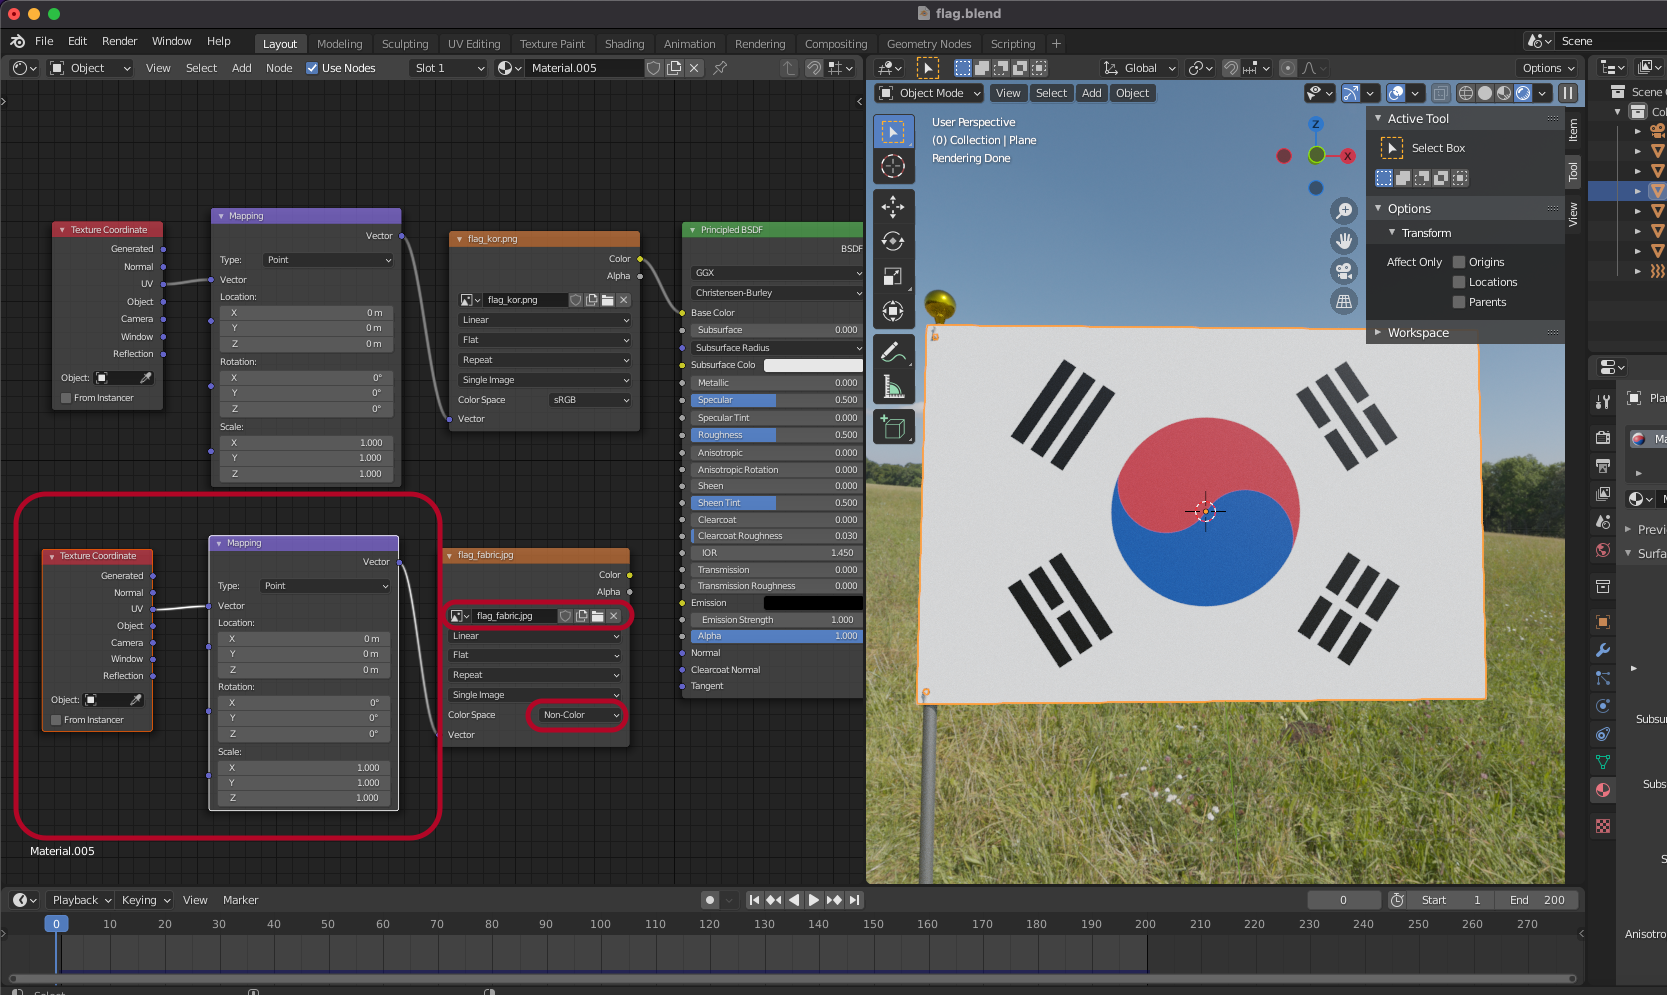Toggle From Instancer in lower Texture Coordinate
This screenshot has height=995, width=1667.
pyautogui.click(x=56, y=720)
